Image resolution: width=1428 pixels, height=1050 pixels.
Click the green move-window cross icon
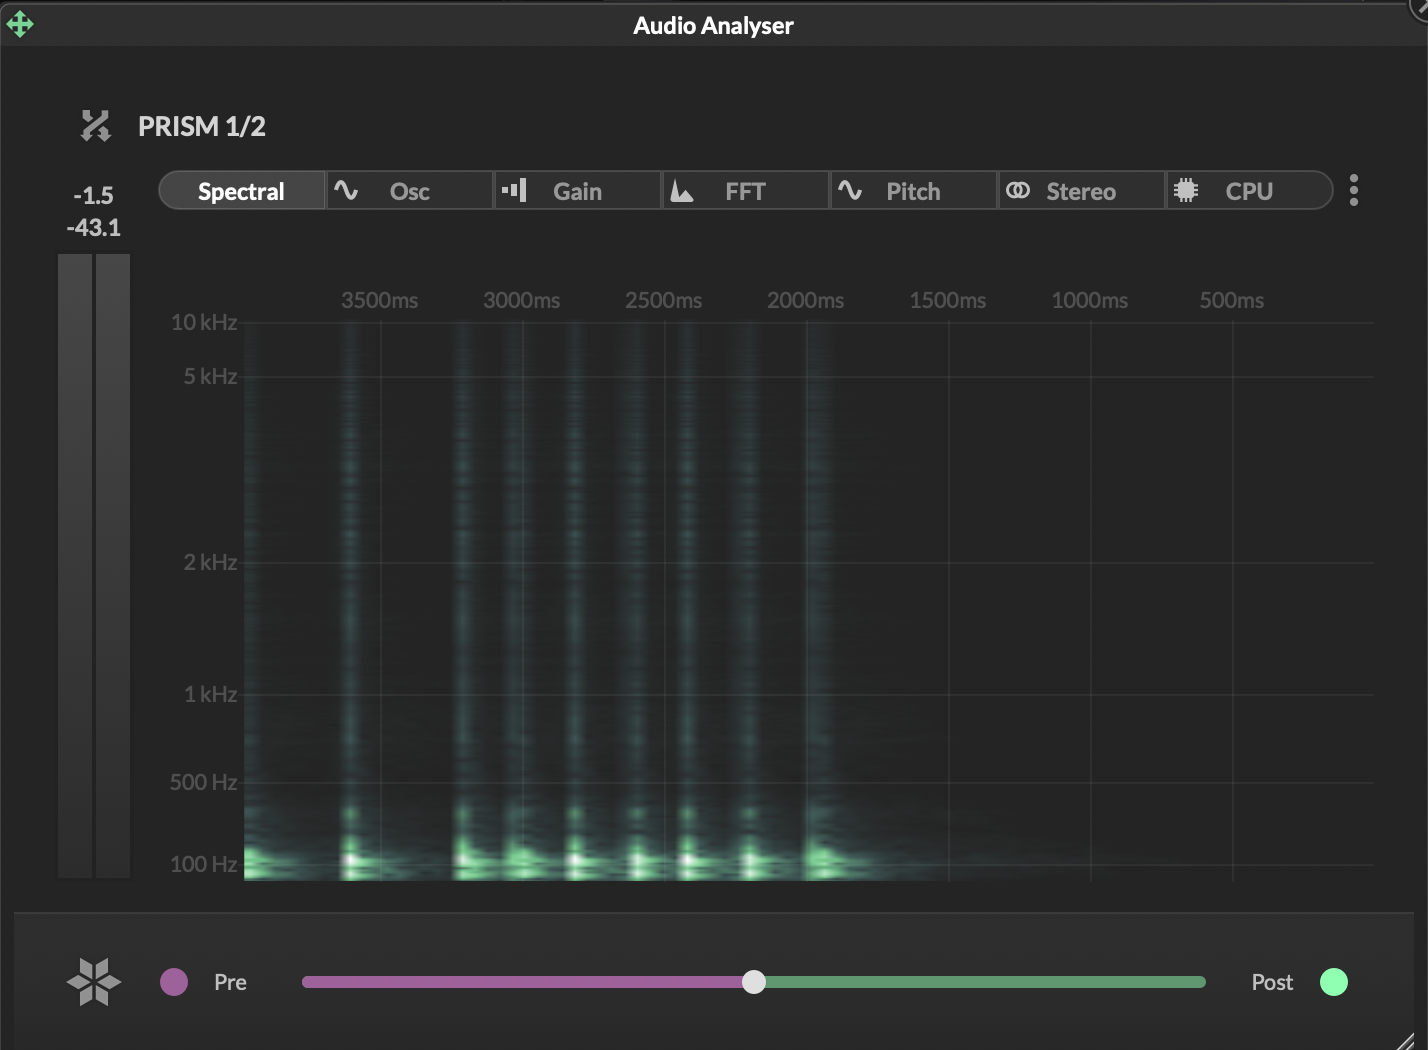[x=20, y=24]
